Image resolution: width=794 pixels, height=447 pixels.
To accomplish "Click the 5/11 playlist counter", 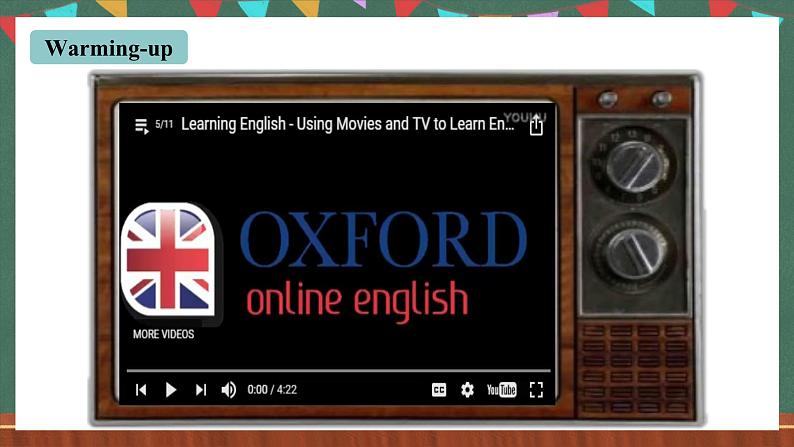I will coord(164,124).
